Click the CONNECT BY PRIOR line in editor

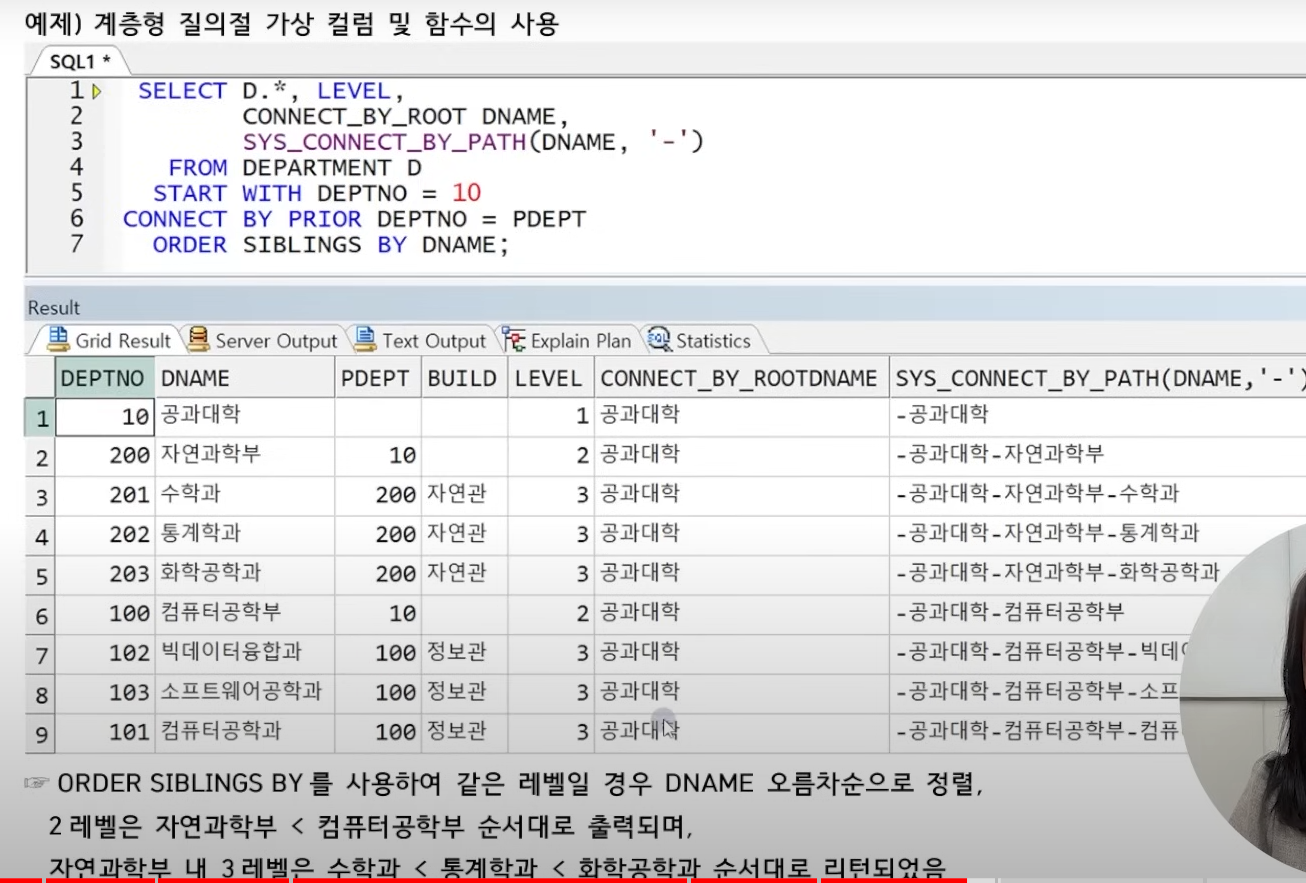(354, 220)
